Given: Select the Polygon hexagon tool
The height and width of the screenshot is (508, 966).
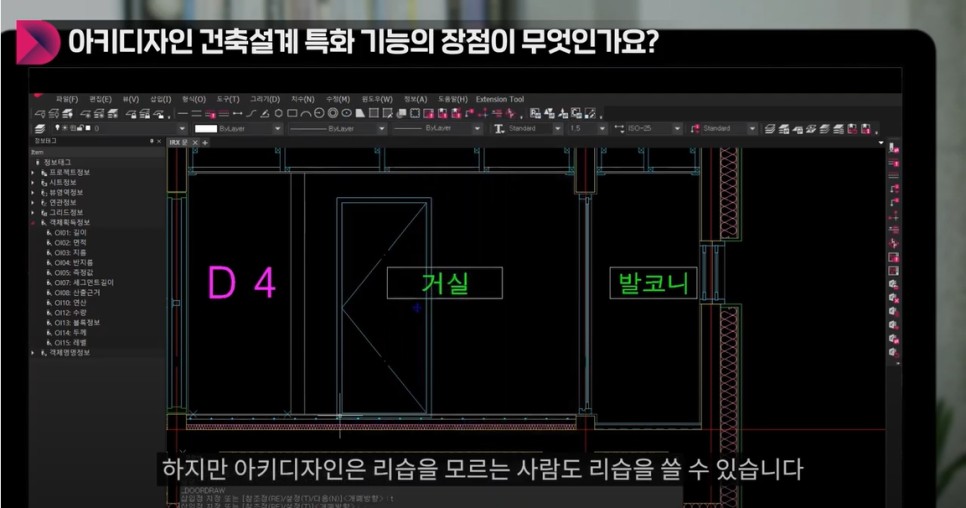Looking at the screenshot, I should pyautogui.click(x=278, y=113).
